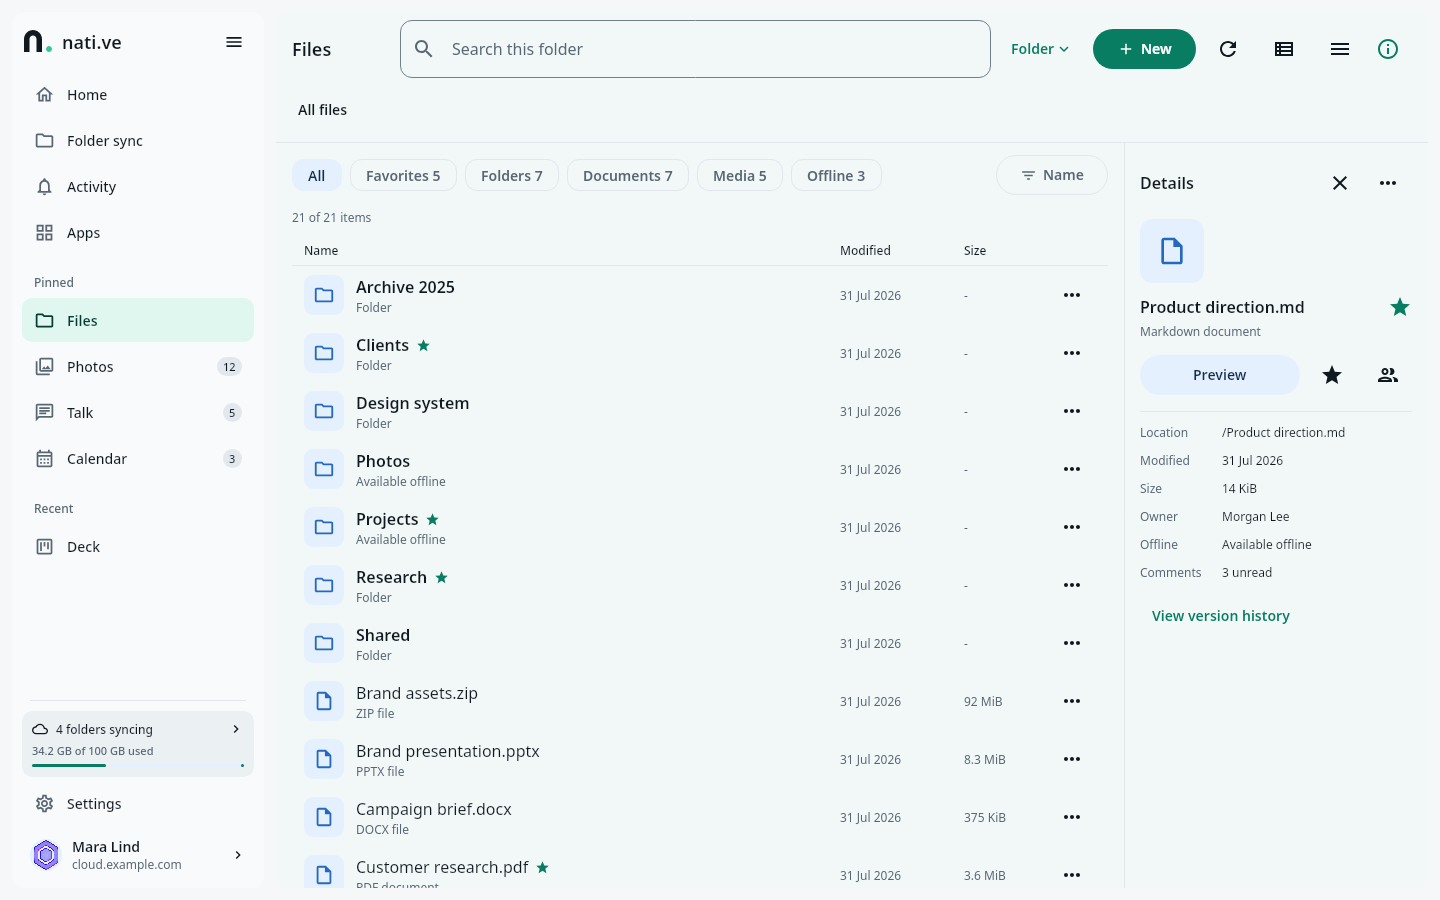Unfavorite the Projects folder star
Viewport: 1440px width, 900px height.
(433, 519)
